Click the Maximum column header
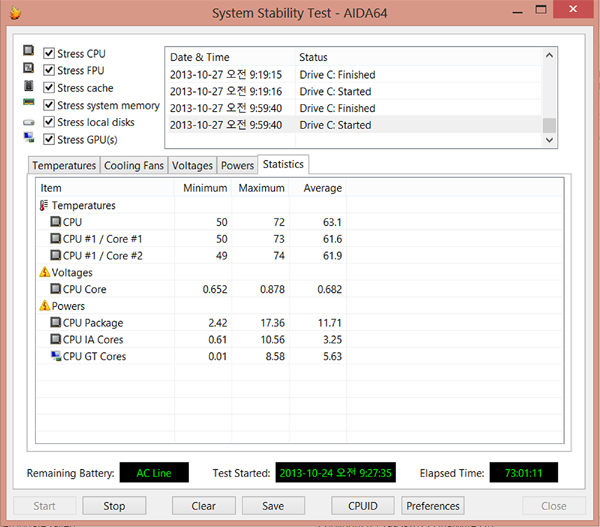Image resolution: width=600 pixels, height=527 pixels. tap(260, 188)
